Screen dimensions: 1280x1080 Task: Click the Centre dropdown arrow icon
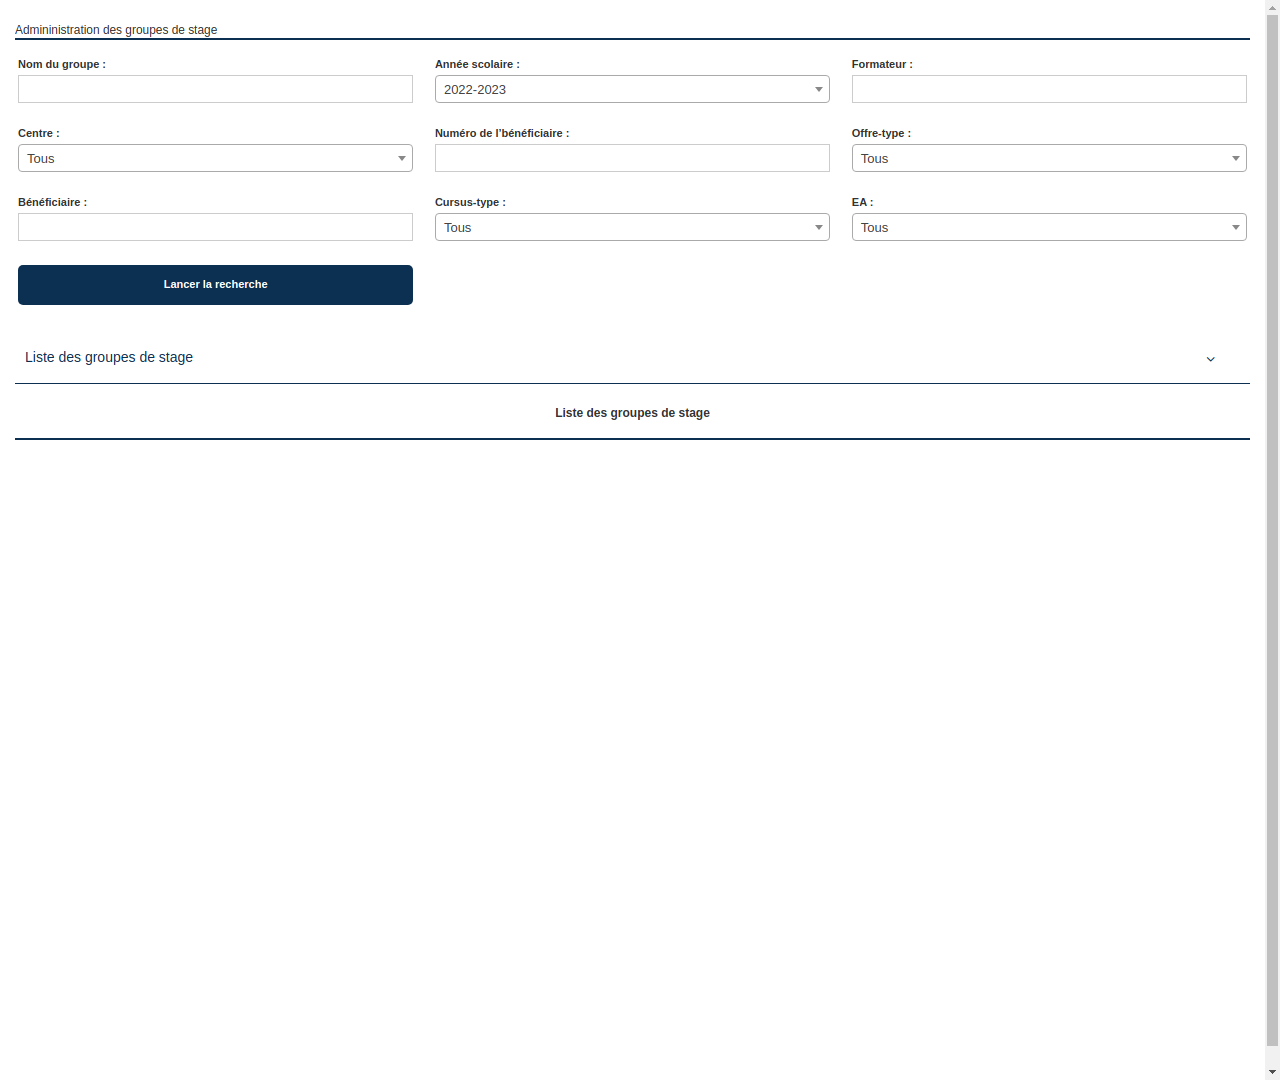(402, 158)
